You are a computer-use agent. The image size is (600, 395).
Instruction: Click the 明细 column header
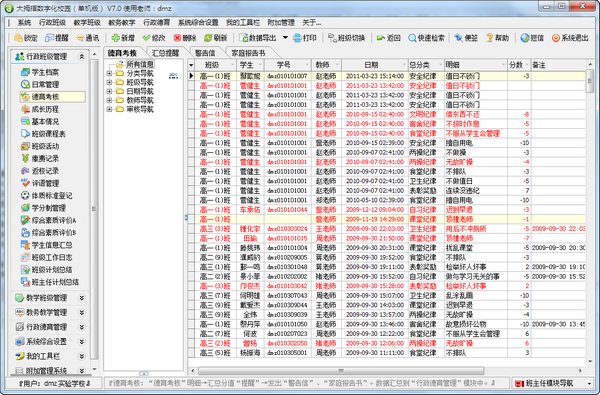pyautogui.click(x=476, y=65)
